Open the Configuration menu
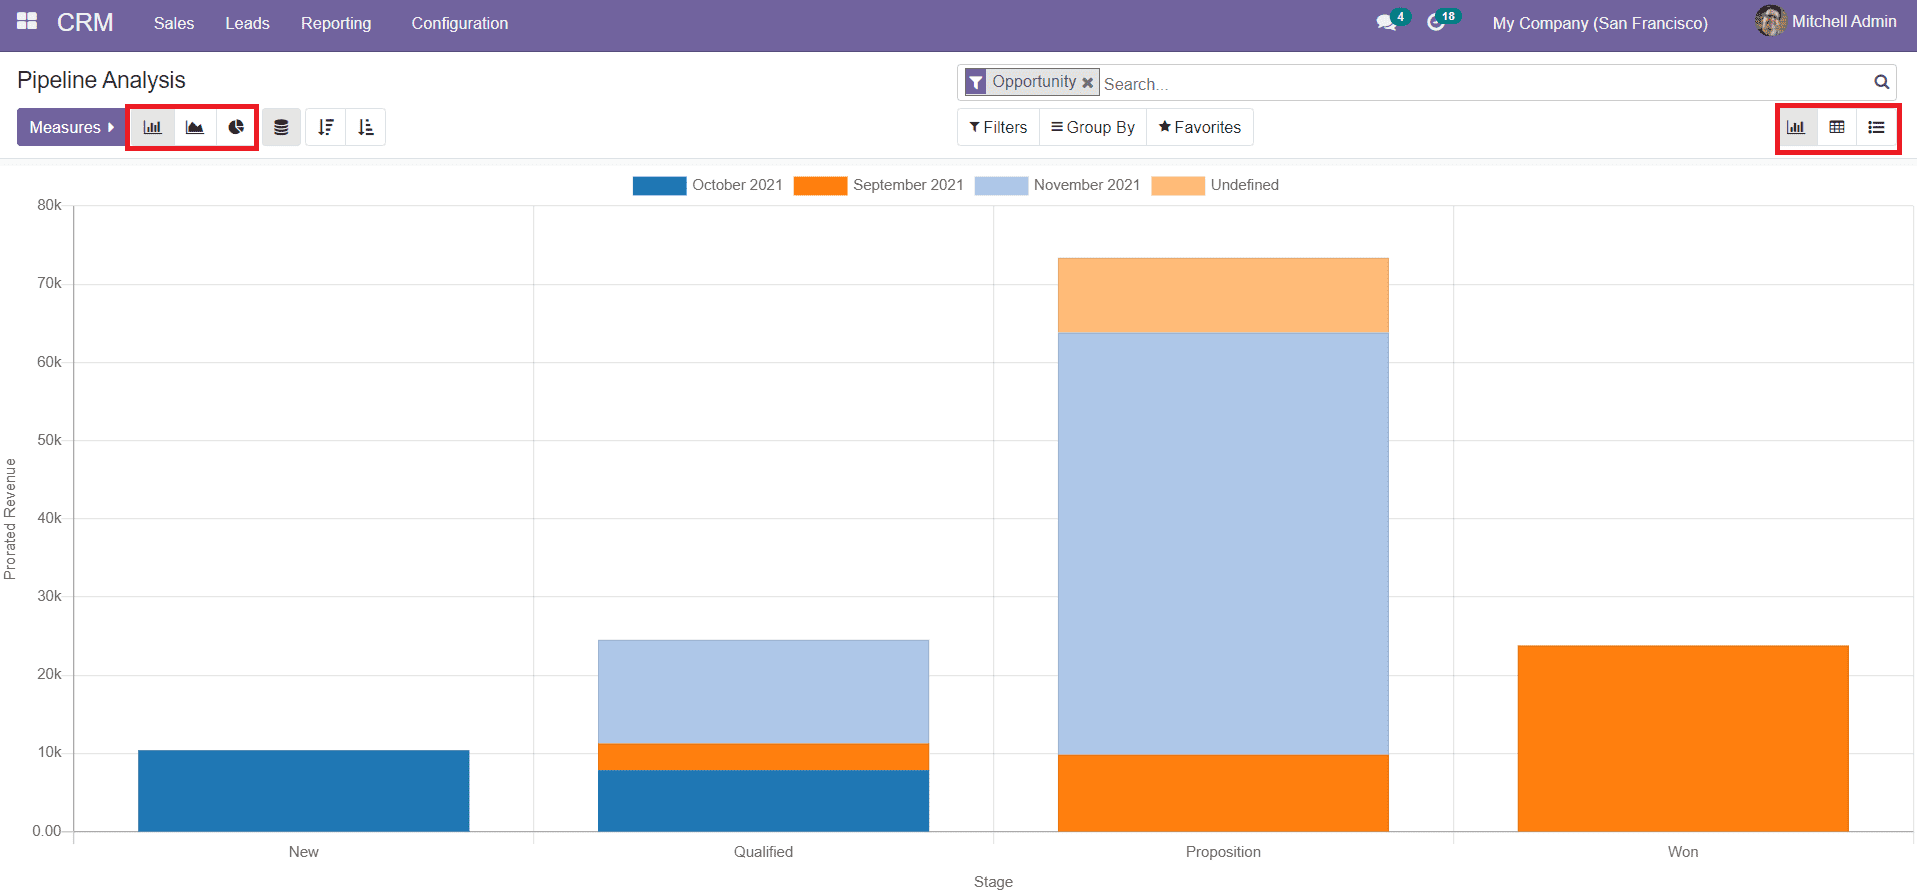The image size is (1917, 893). click(460, 23)
